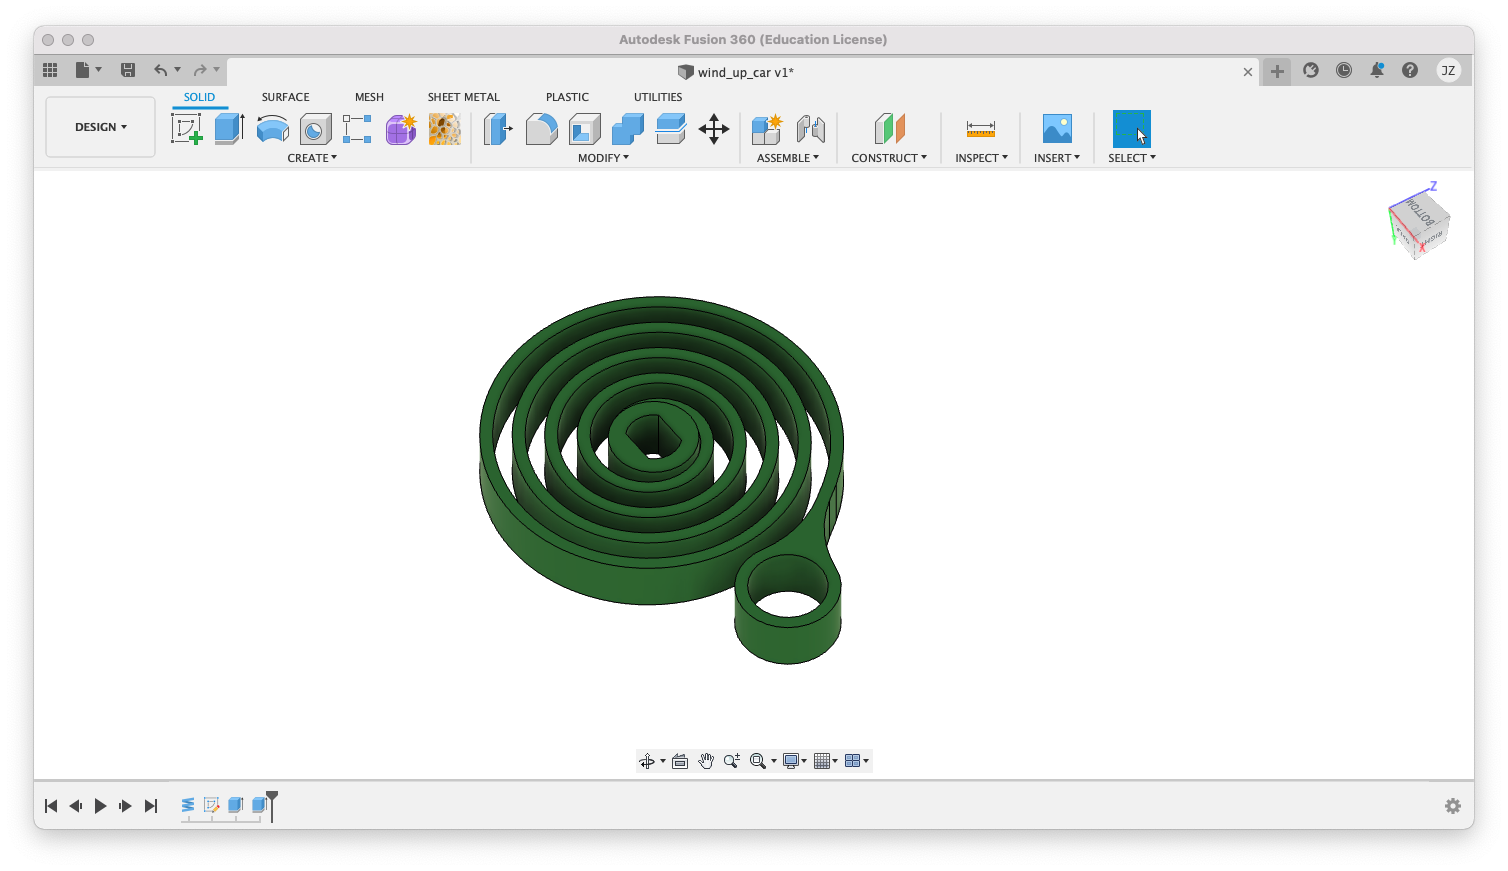Apply the Fillet tool

pos(541,129)
